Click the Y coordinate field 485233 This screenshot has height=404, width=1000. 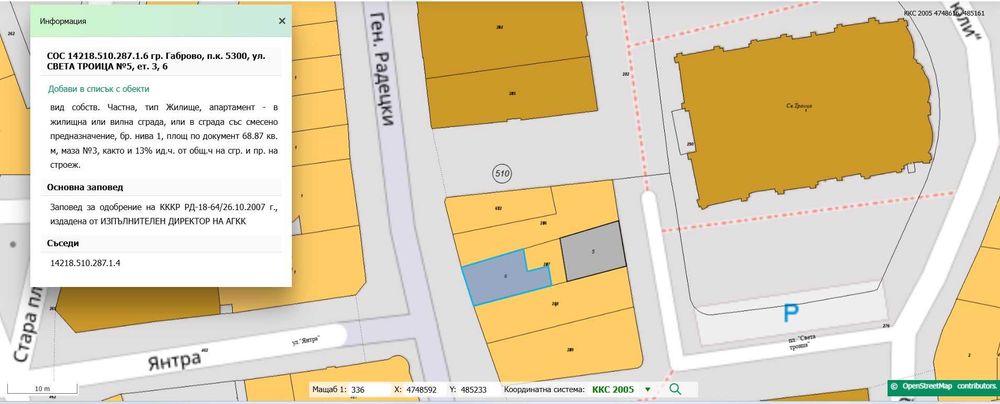473,389
